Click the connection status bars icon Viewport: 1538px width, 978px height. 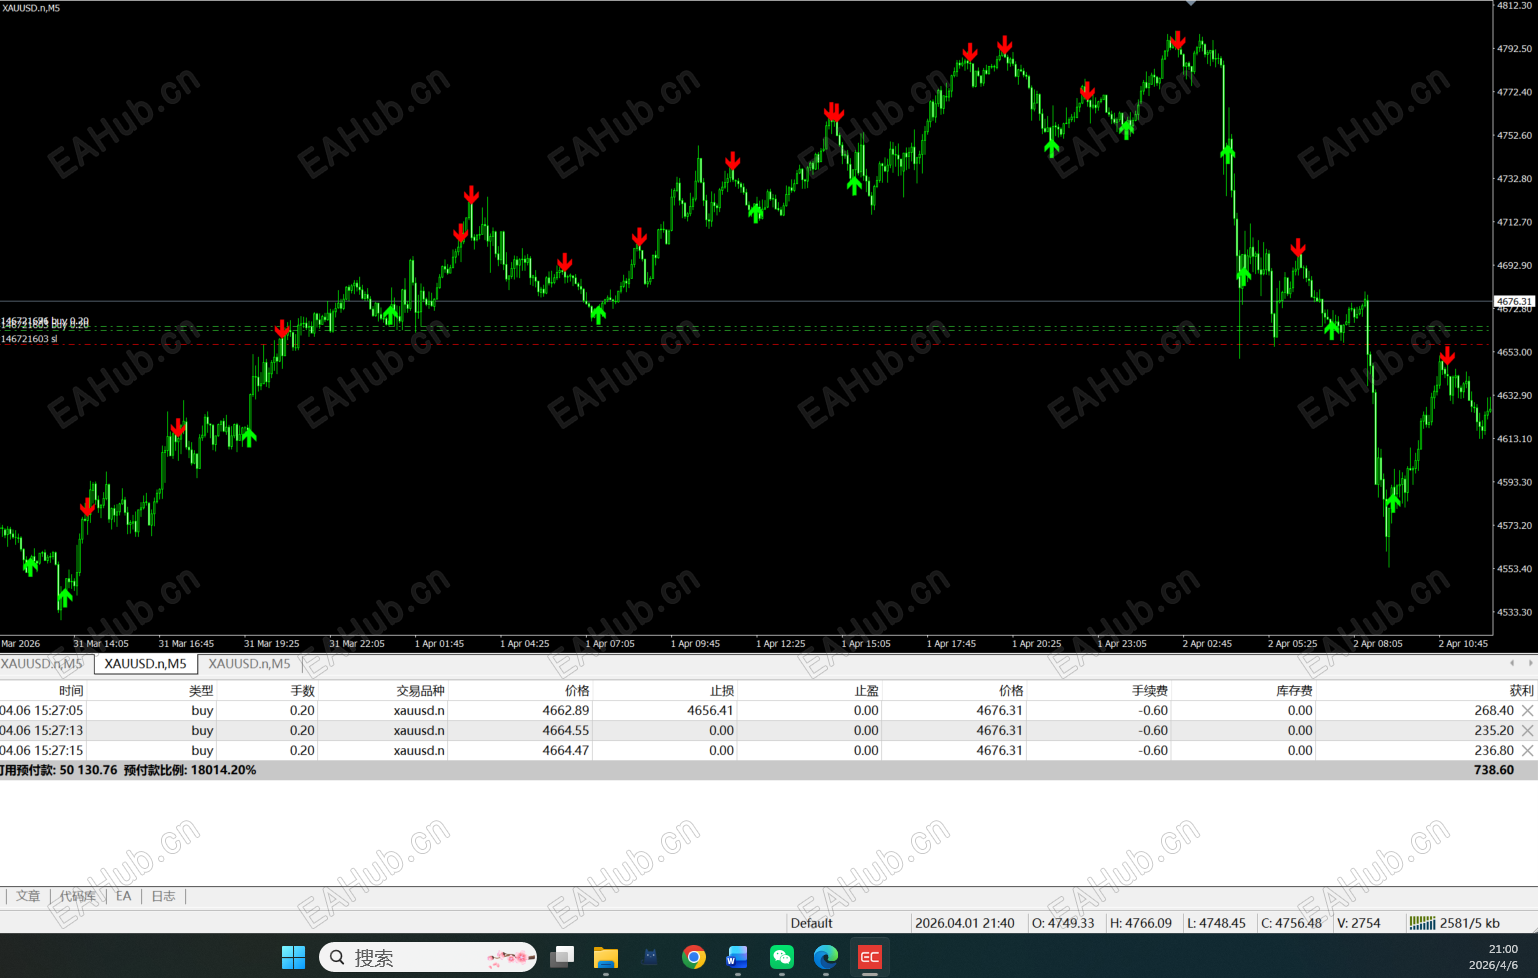tap(1422, 923)
